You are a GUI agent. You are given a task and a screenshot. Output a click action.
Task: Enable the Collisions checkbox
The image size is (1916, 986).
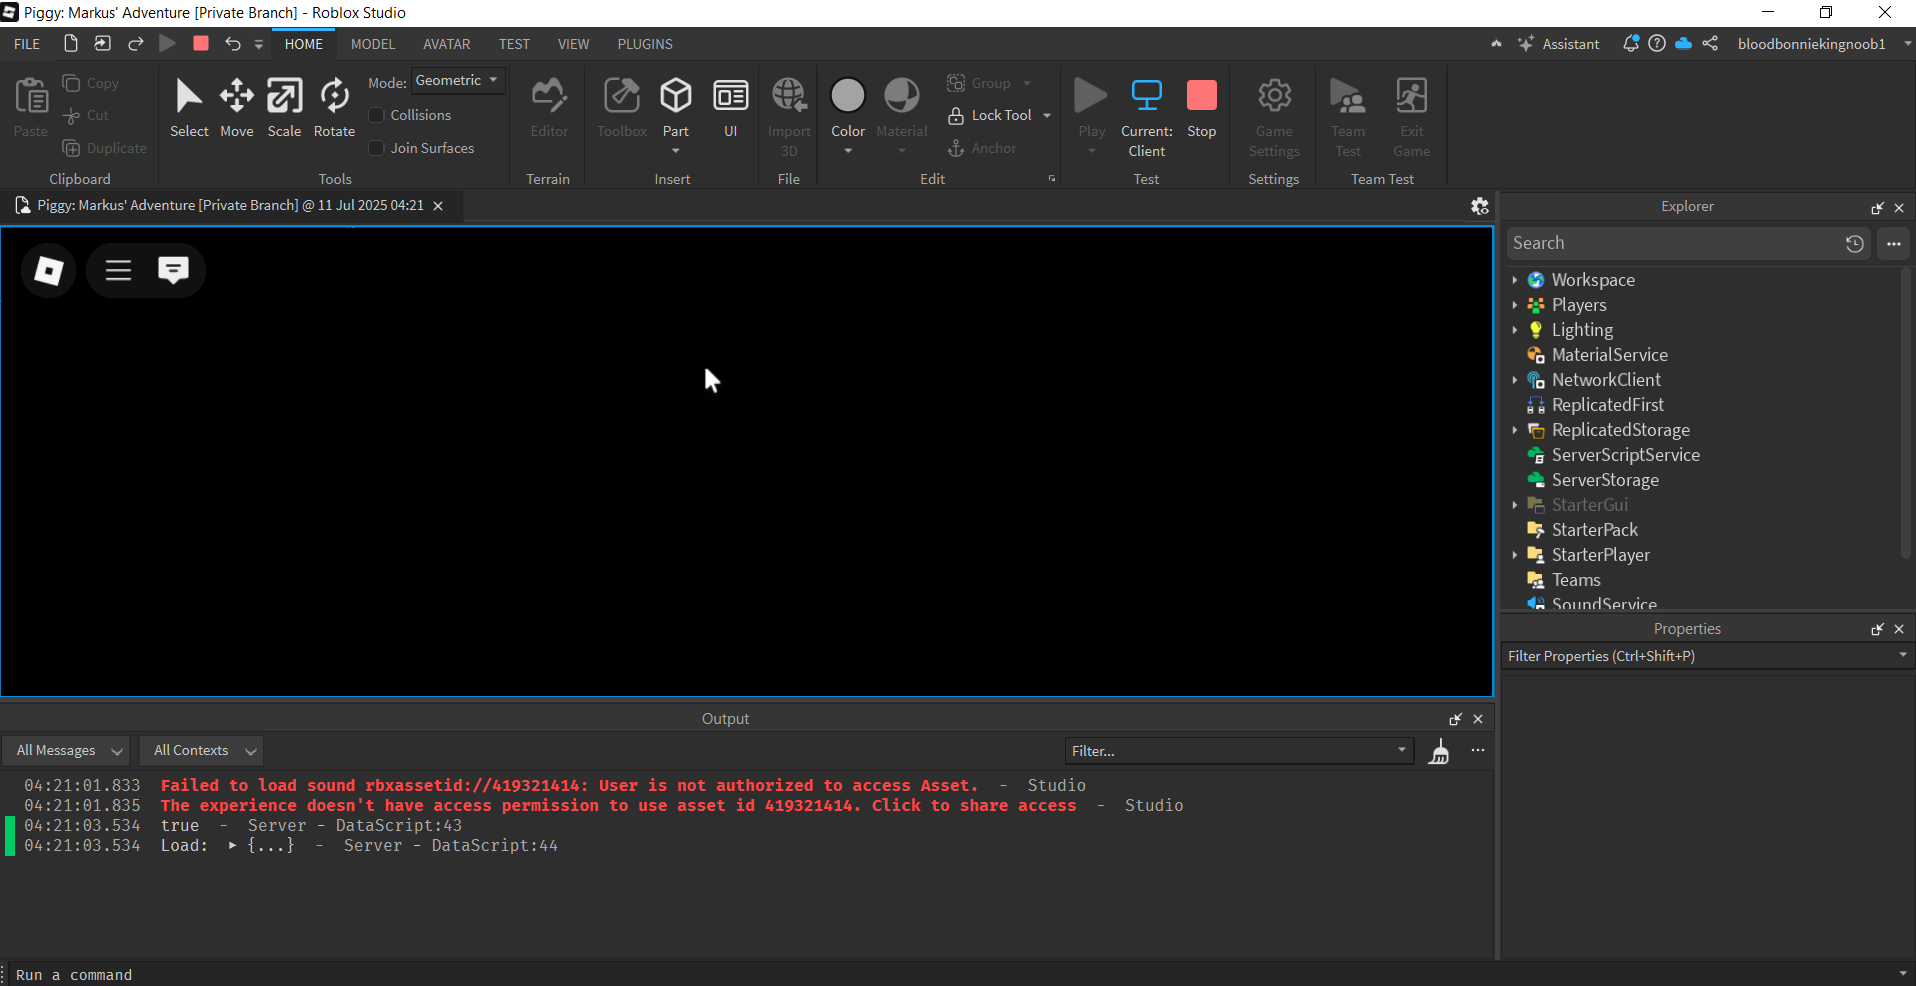(377, 115)
